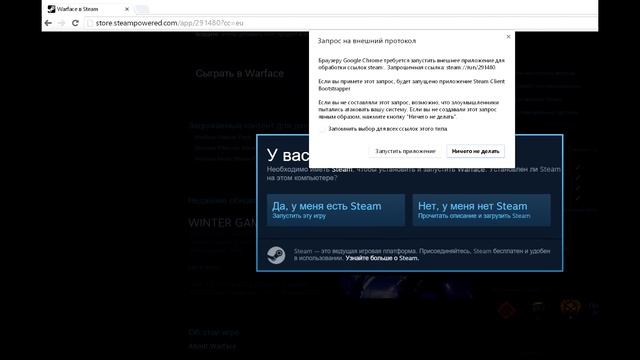Click Запустить приложение button
The image size is (640, 360).
coord(405,151)
